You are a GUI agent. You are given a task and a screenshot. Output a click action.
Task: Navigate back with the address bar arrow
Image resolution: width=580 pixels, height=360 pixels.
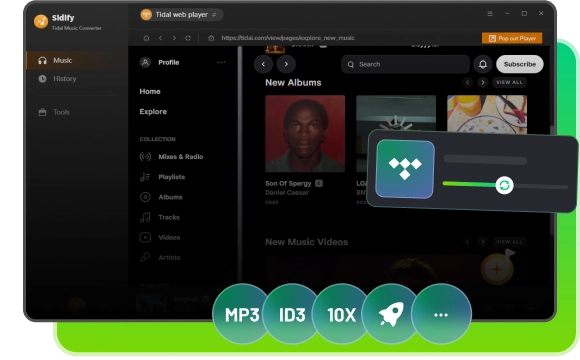(x=160, y=38)
